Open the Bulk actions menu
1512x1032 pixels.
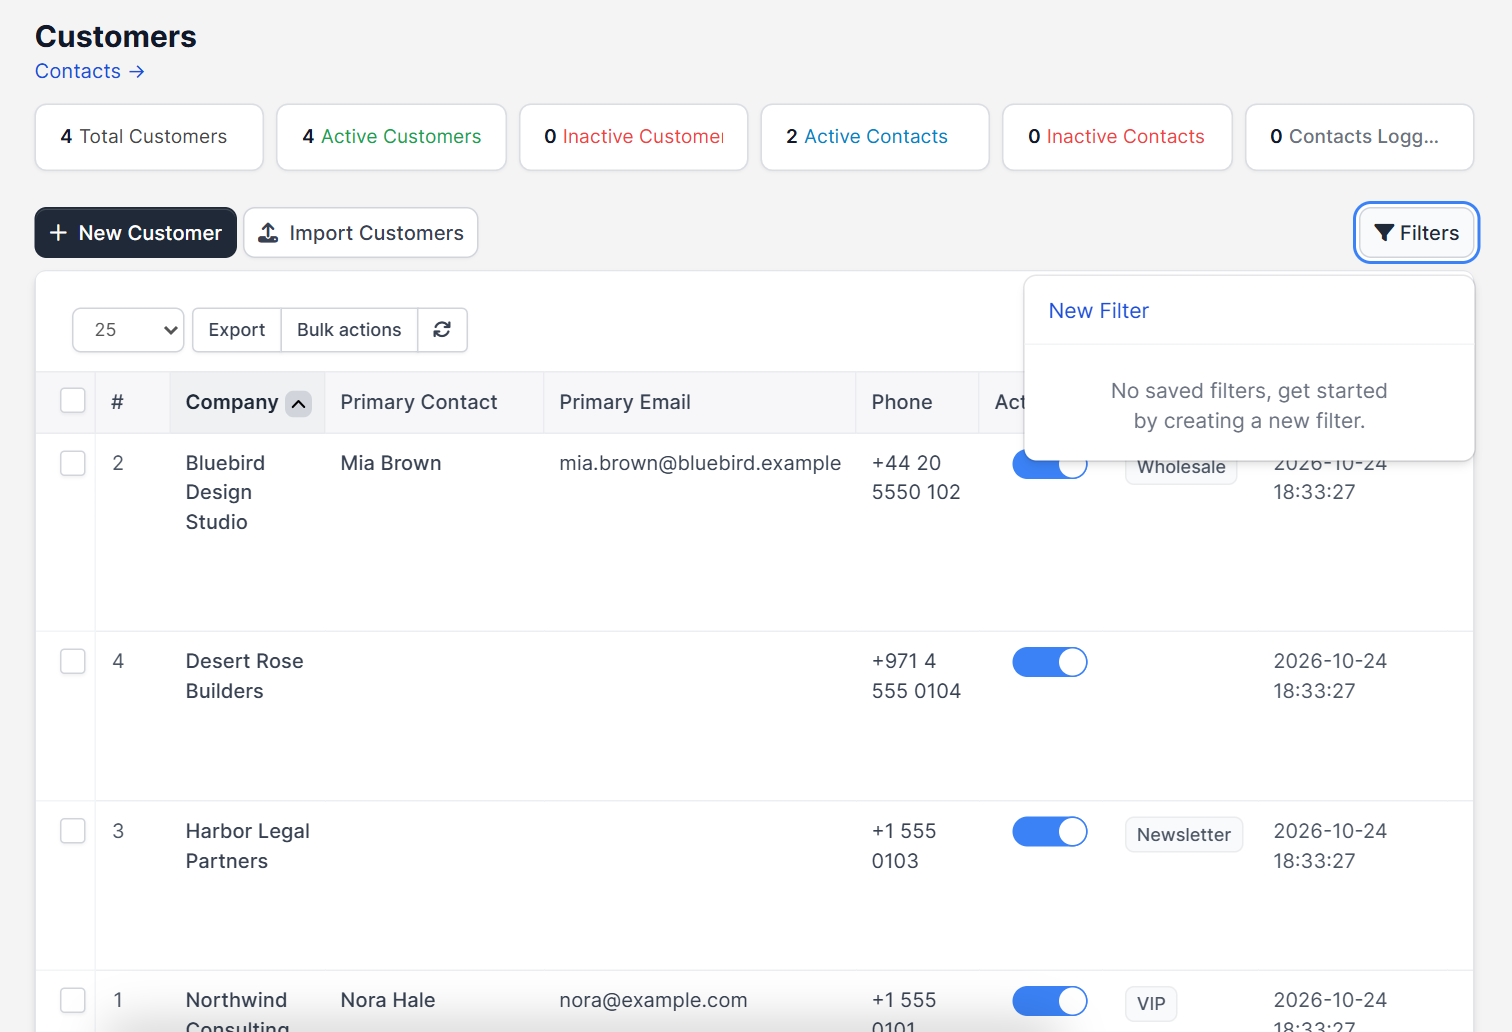click(349, 330)
